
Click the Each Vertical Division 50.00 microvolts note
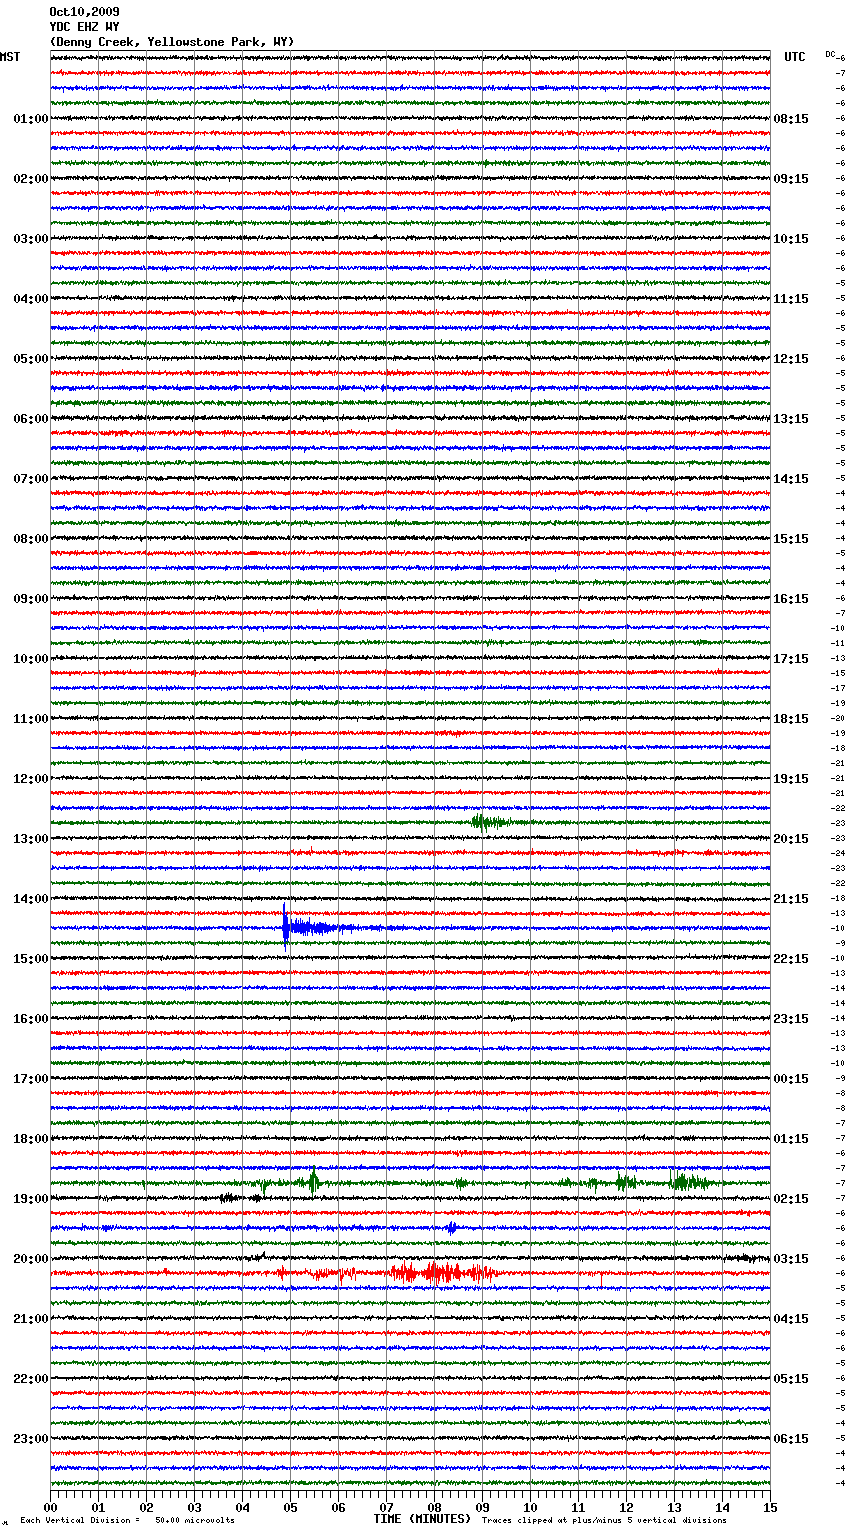(x=128, y=1520)
